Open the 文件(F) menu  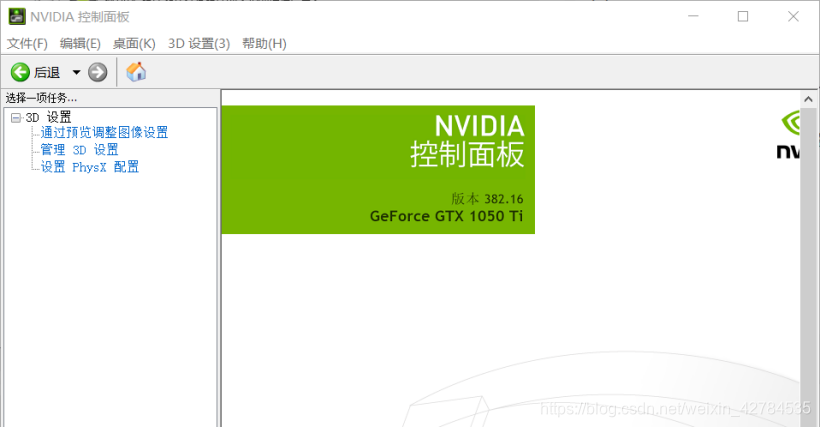pyautogui.click(x=27, y=43)
